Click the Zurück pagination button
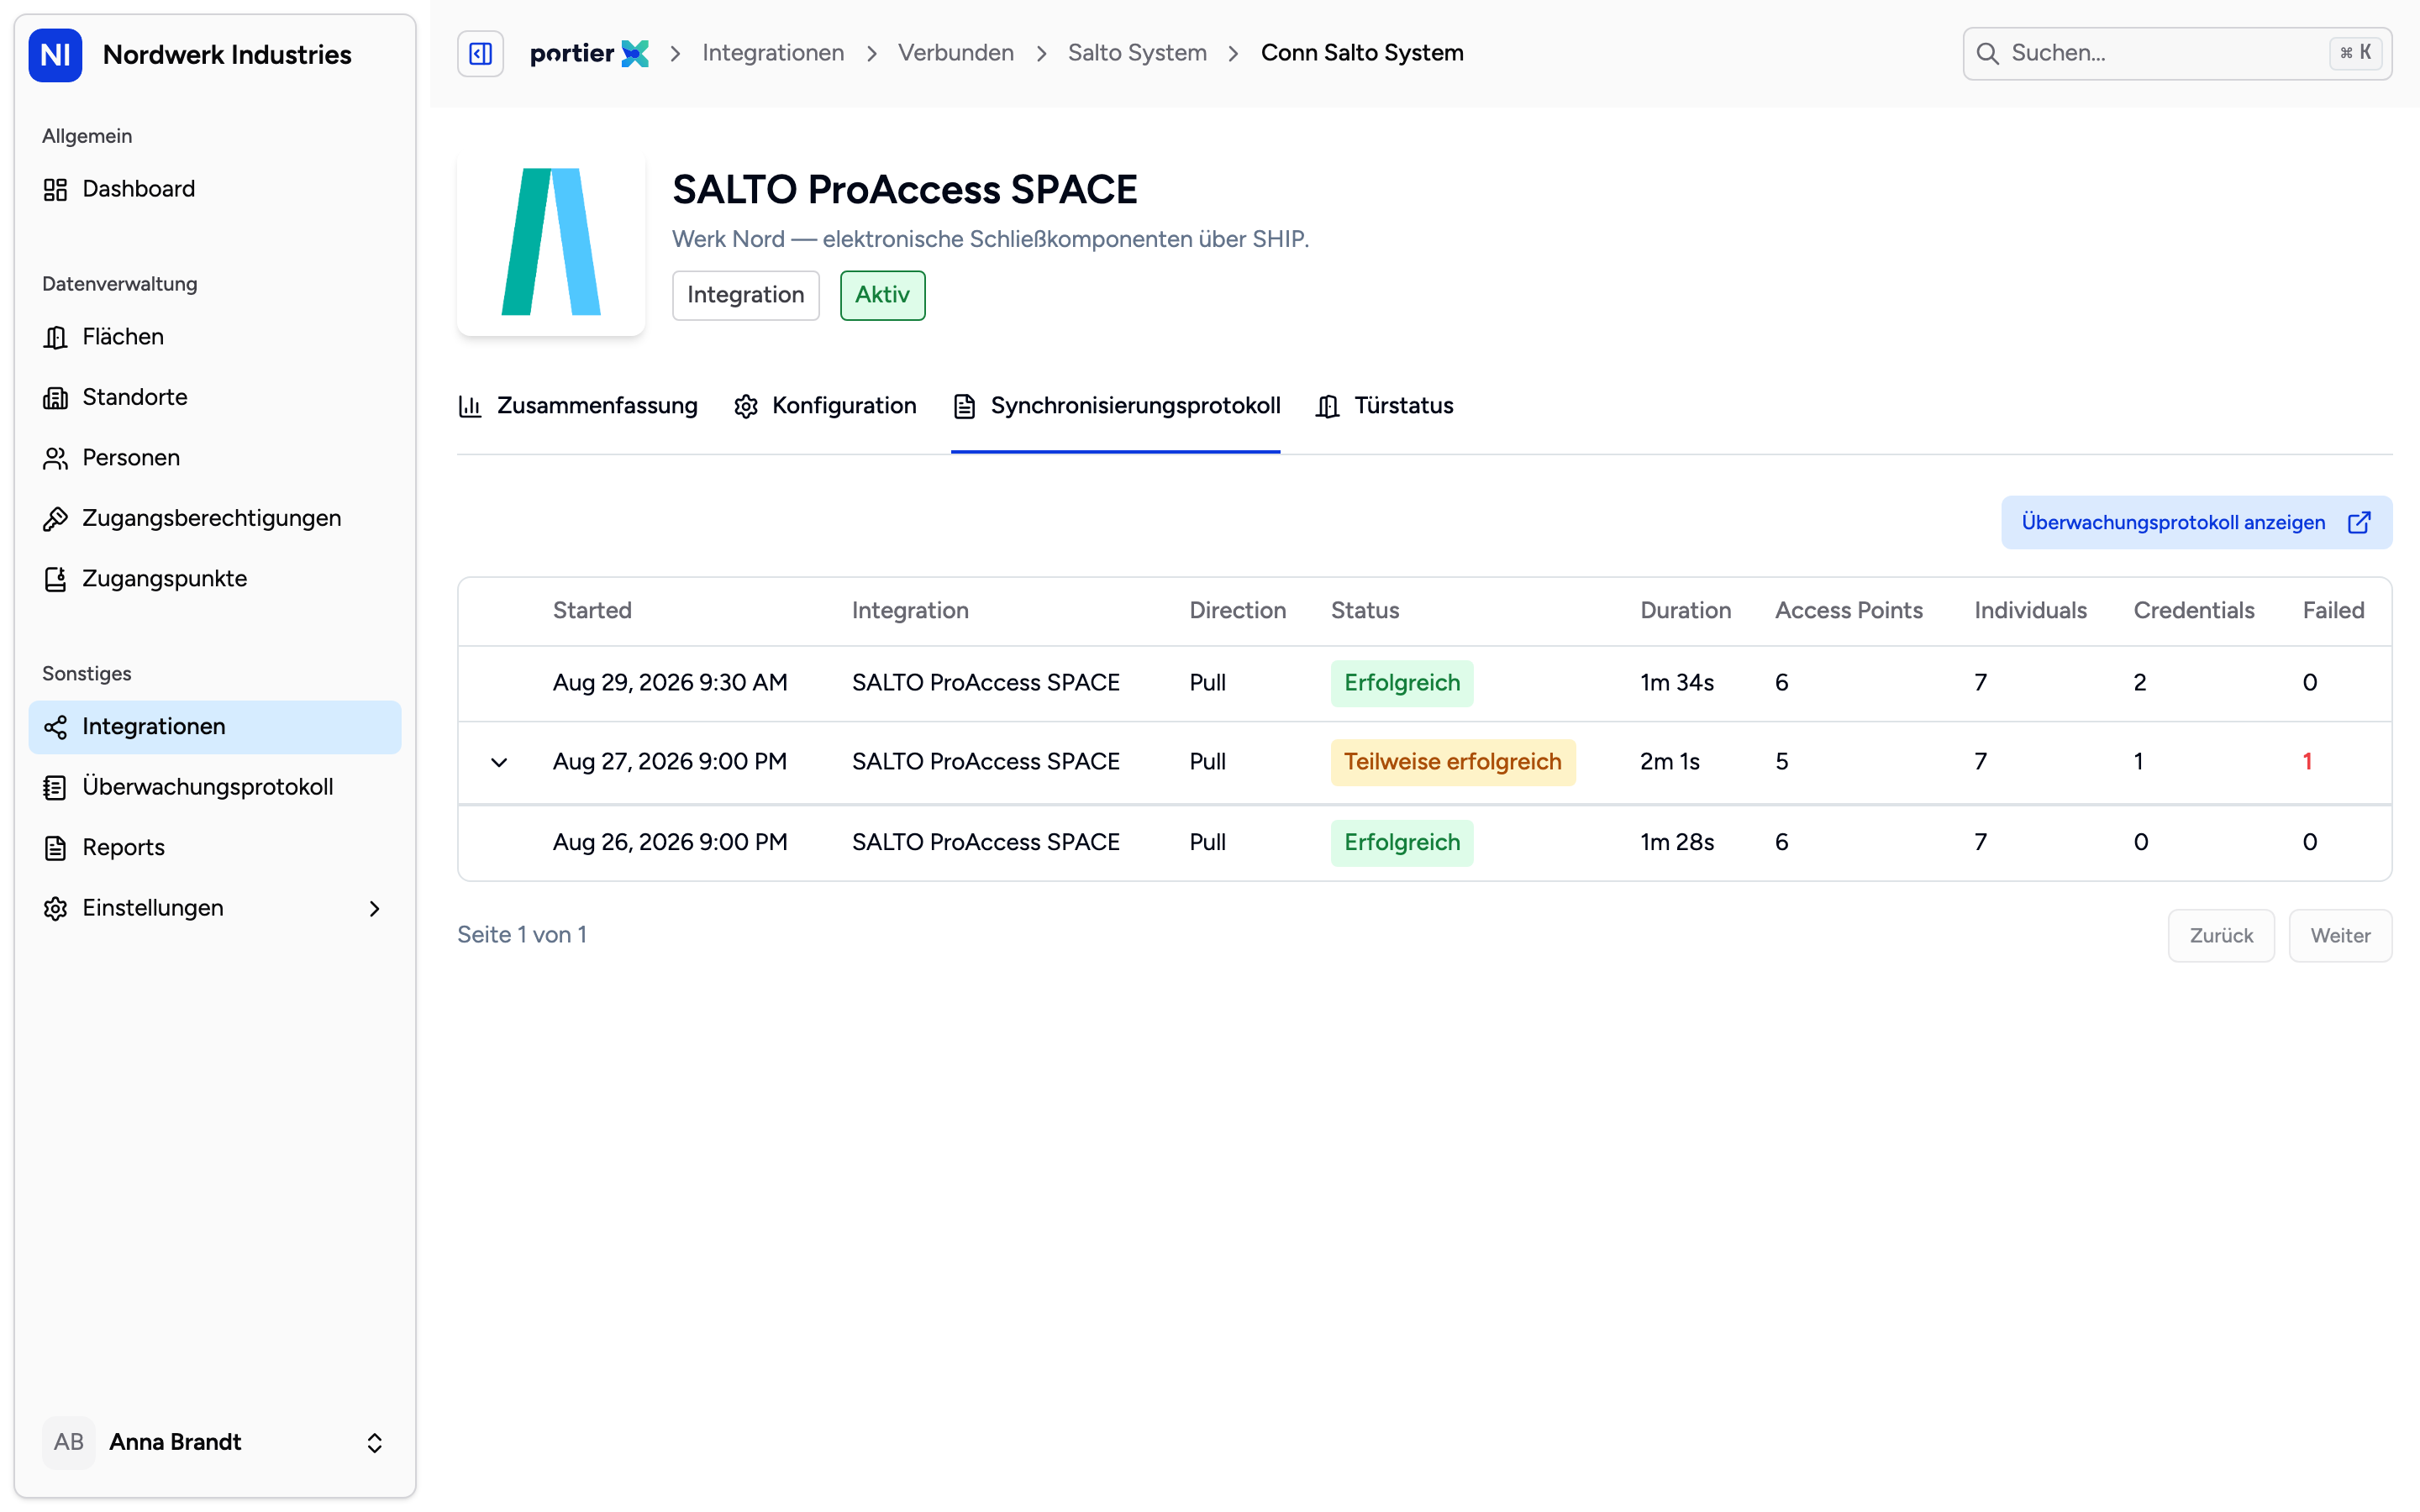The height and width of the screenshot is (1512, 2420). (x=2221, y=936)
